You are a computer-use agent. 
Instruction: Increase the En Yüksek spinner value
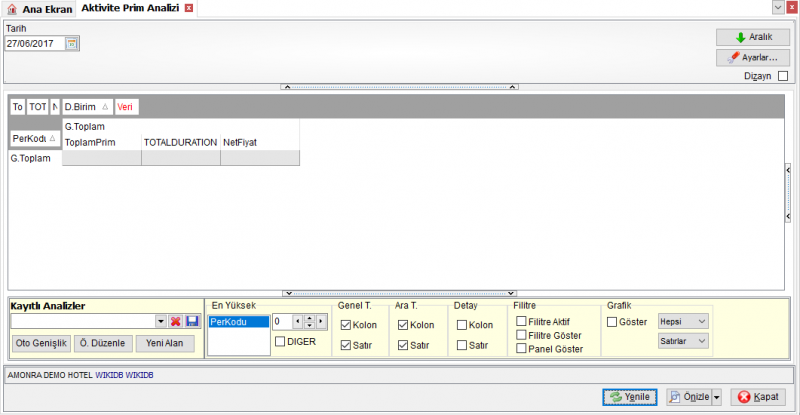click(x=309, y=319)
